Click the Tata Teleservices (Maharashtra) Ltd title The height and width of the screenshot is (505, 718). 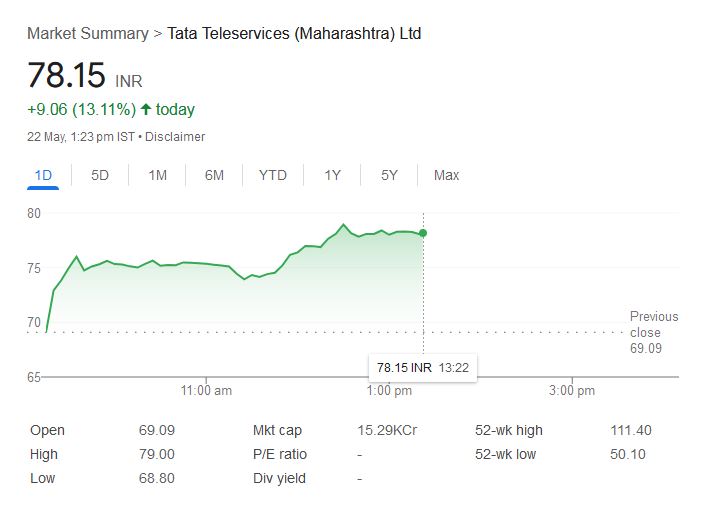pos(294,34)
